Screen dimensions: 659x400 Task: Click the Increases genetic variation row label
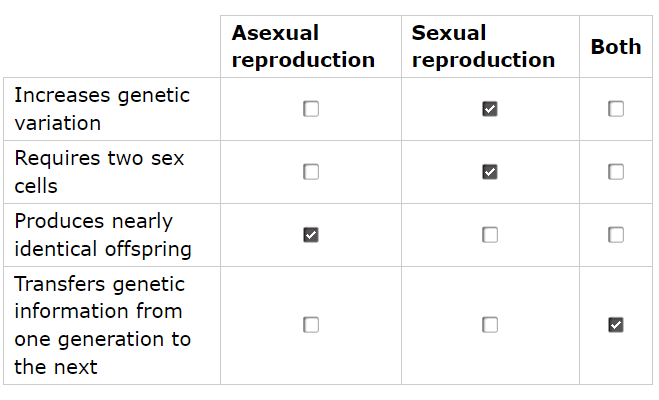point(102,109)
